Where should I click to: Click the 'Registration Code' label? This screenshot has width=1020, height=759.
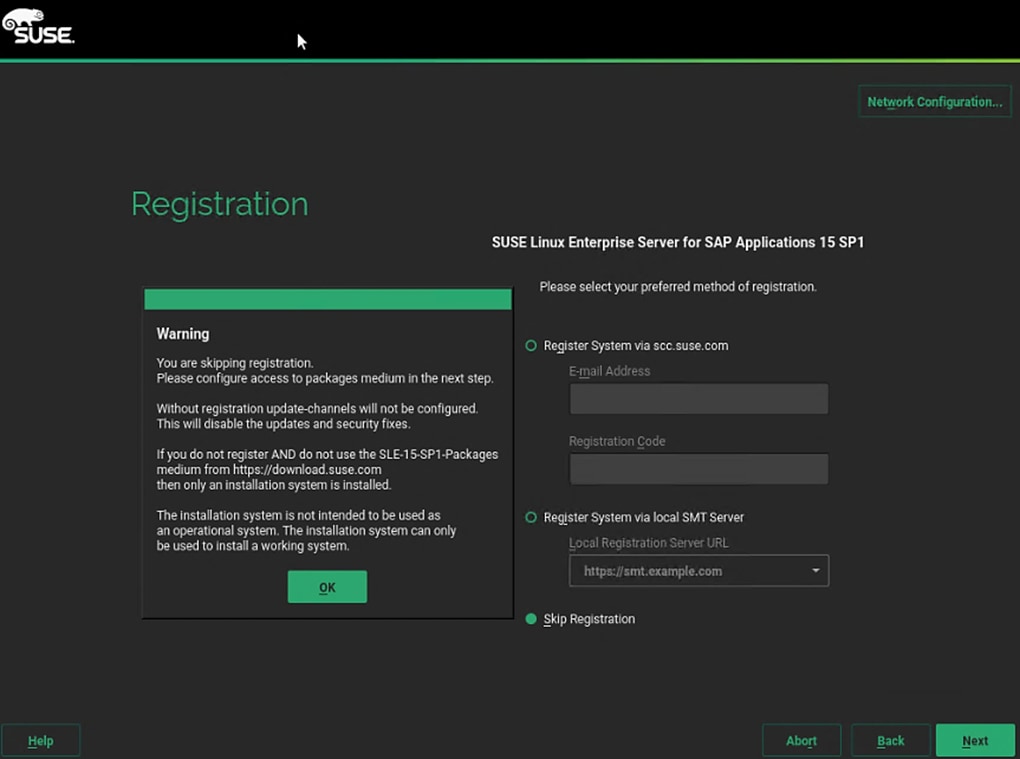[617, 441]
